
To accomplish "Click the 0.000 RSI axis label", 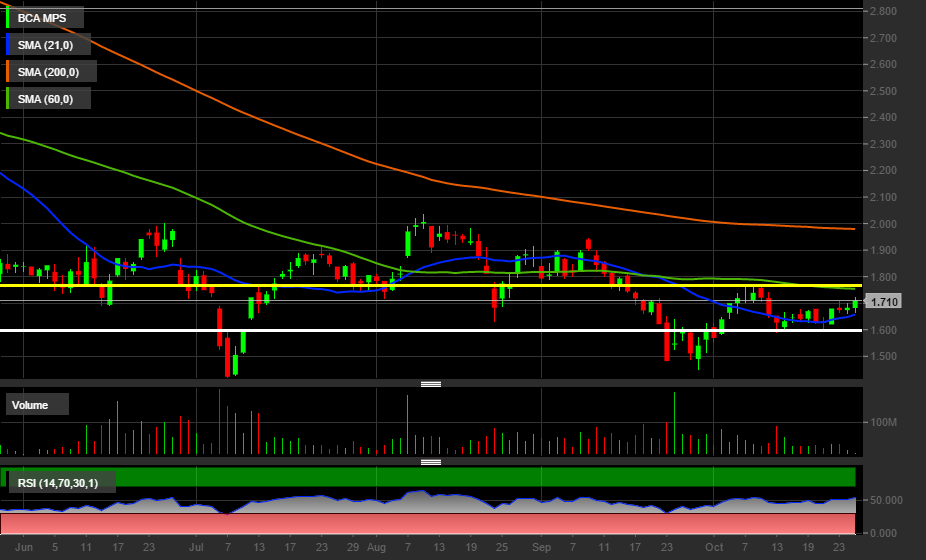I will tap(883, 533).
